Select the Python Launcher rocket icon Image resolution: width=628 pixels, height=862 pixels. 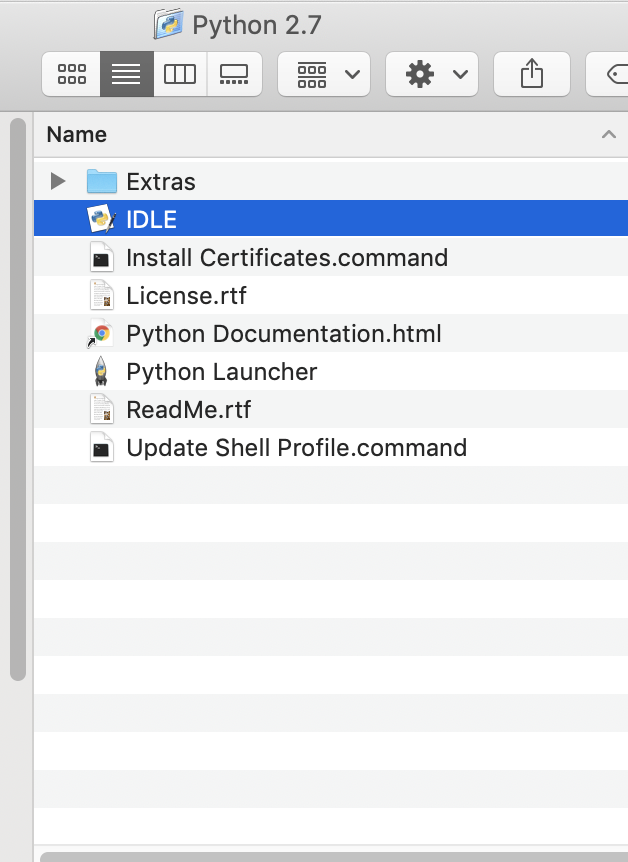pos(102,372)
